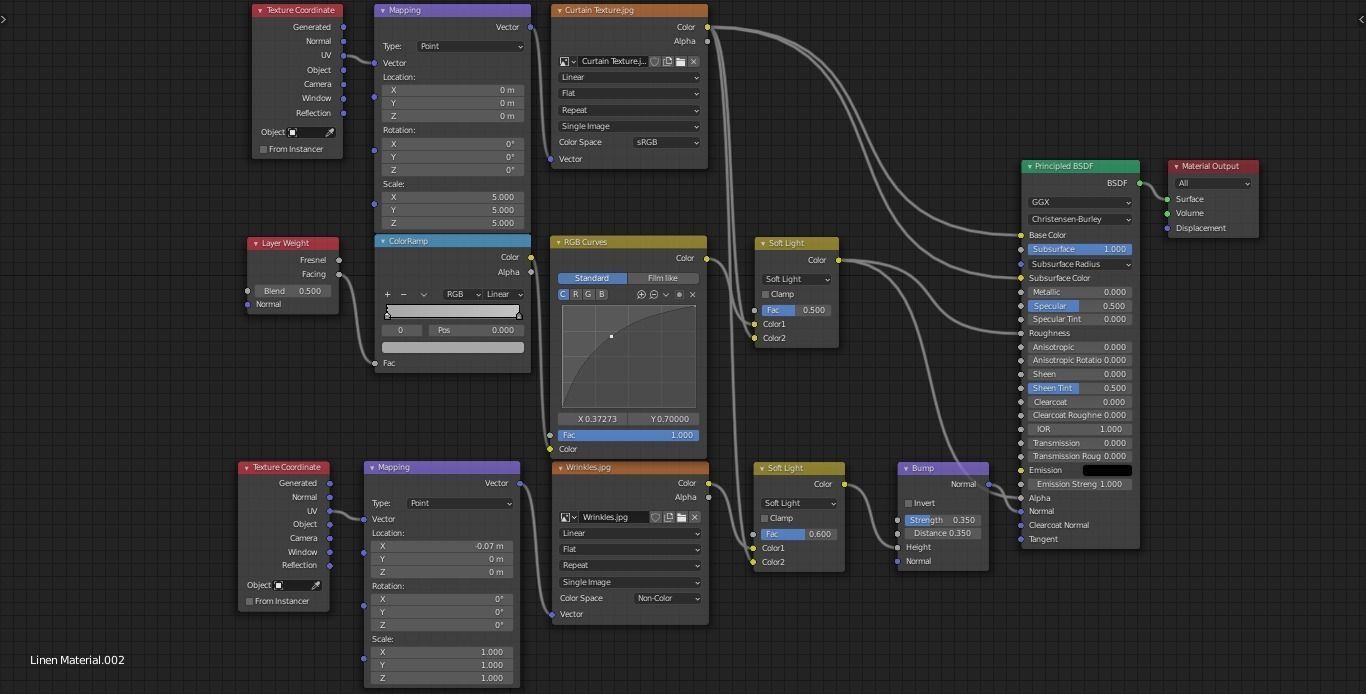This screenshot has height=694, width=1366.
Task: Select right color stop handle on ColorRamp
Action: pyautogui.click(x=519, y=316)
